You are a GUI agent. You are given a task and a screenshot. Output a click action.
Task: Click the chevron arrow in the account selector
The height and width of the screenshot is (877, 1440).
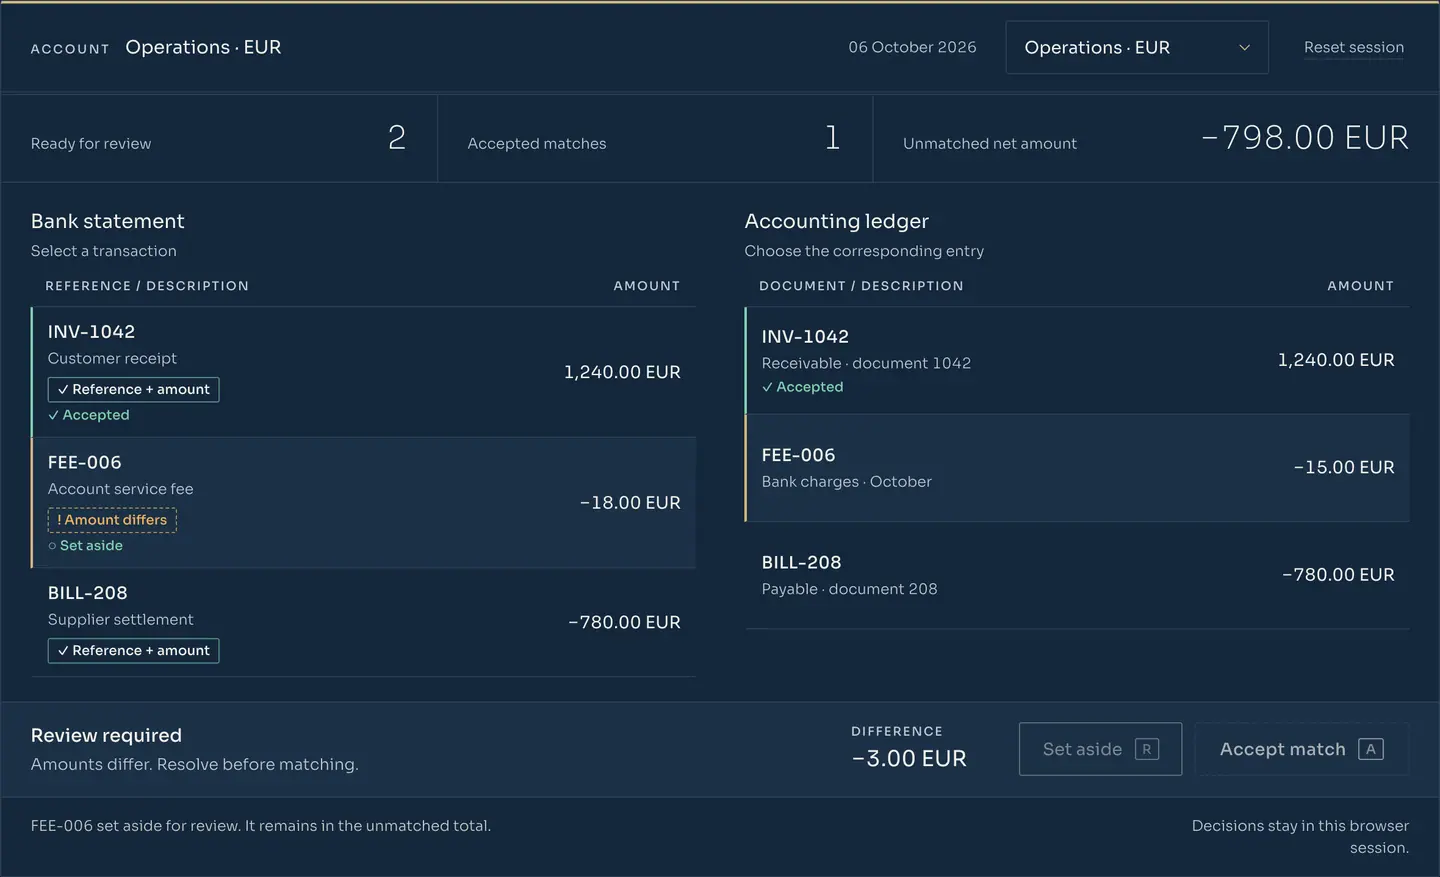point(1244,48)
